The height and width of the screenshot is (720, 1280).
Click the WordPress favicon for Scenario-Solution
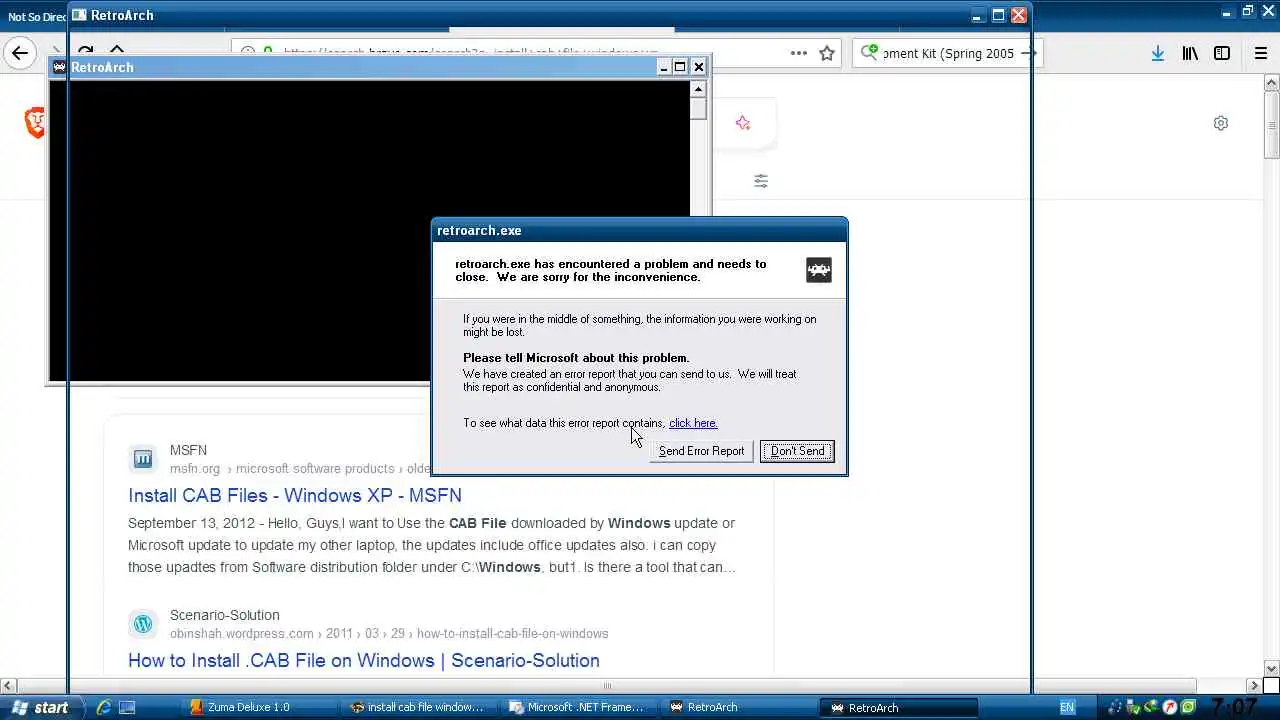tap(143, 624)
